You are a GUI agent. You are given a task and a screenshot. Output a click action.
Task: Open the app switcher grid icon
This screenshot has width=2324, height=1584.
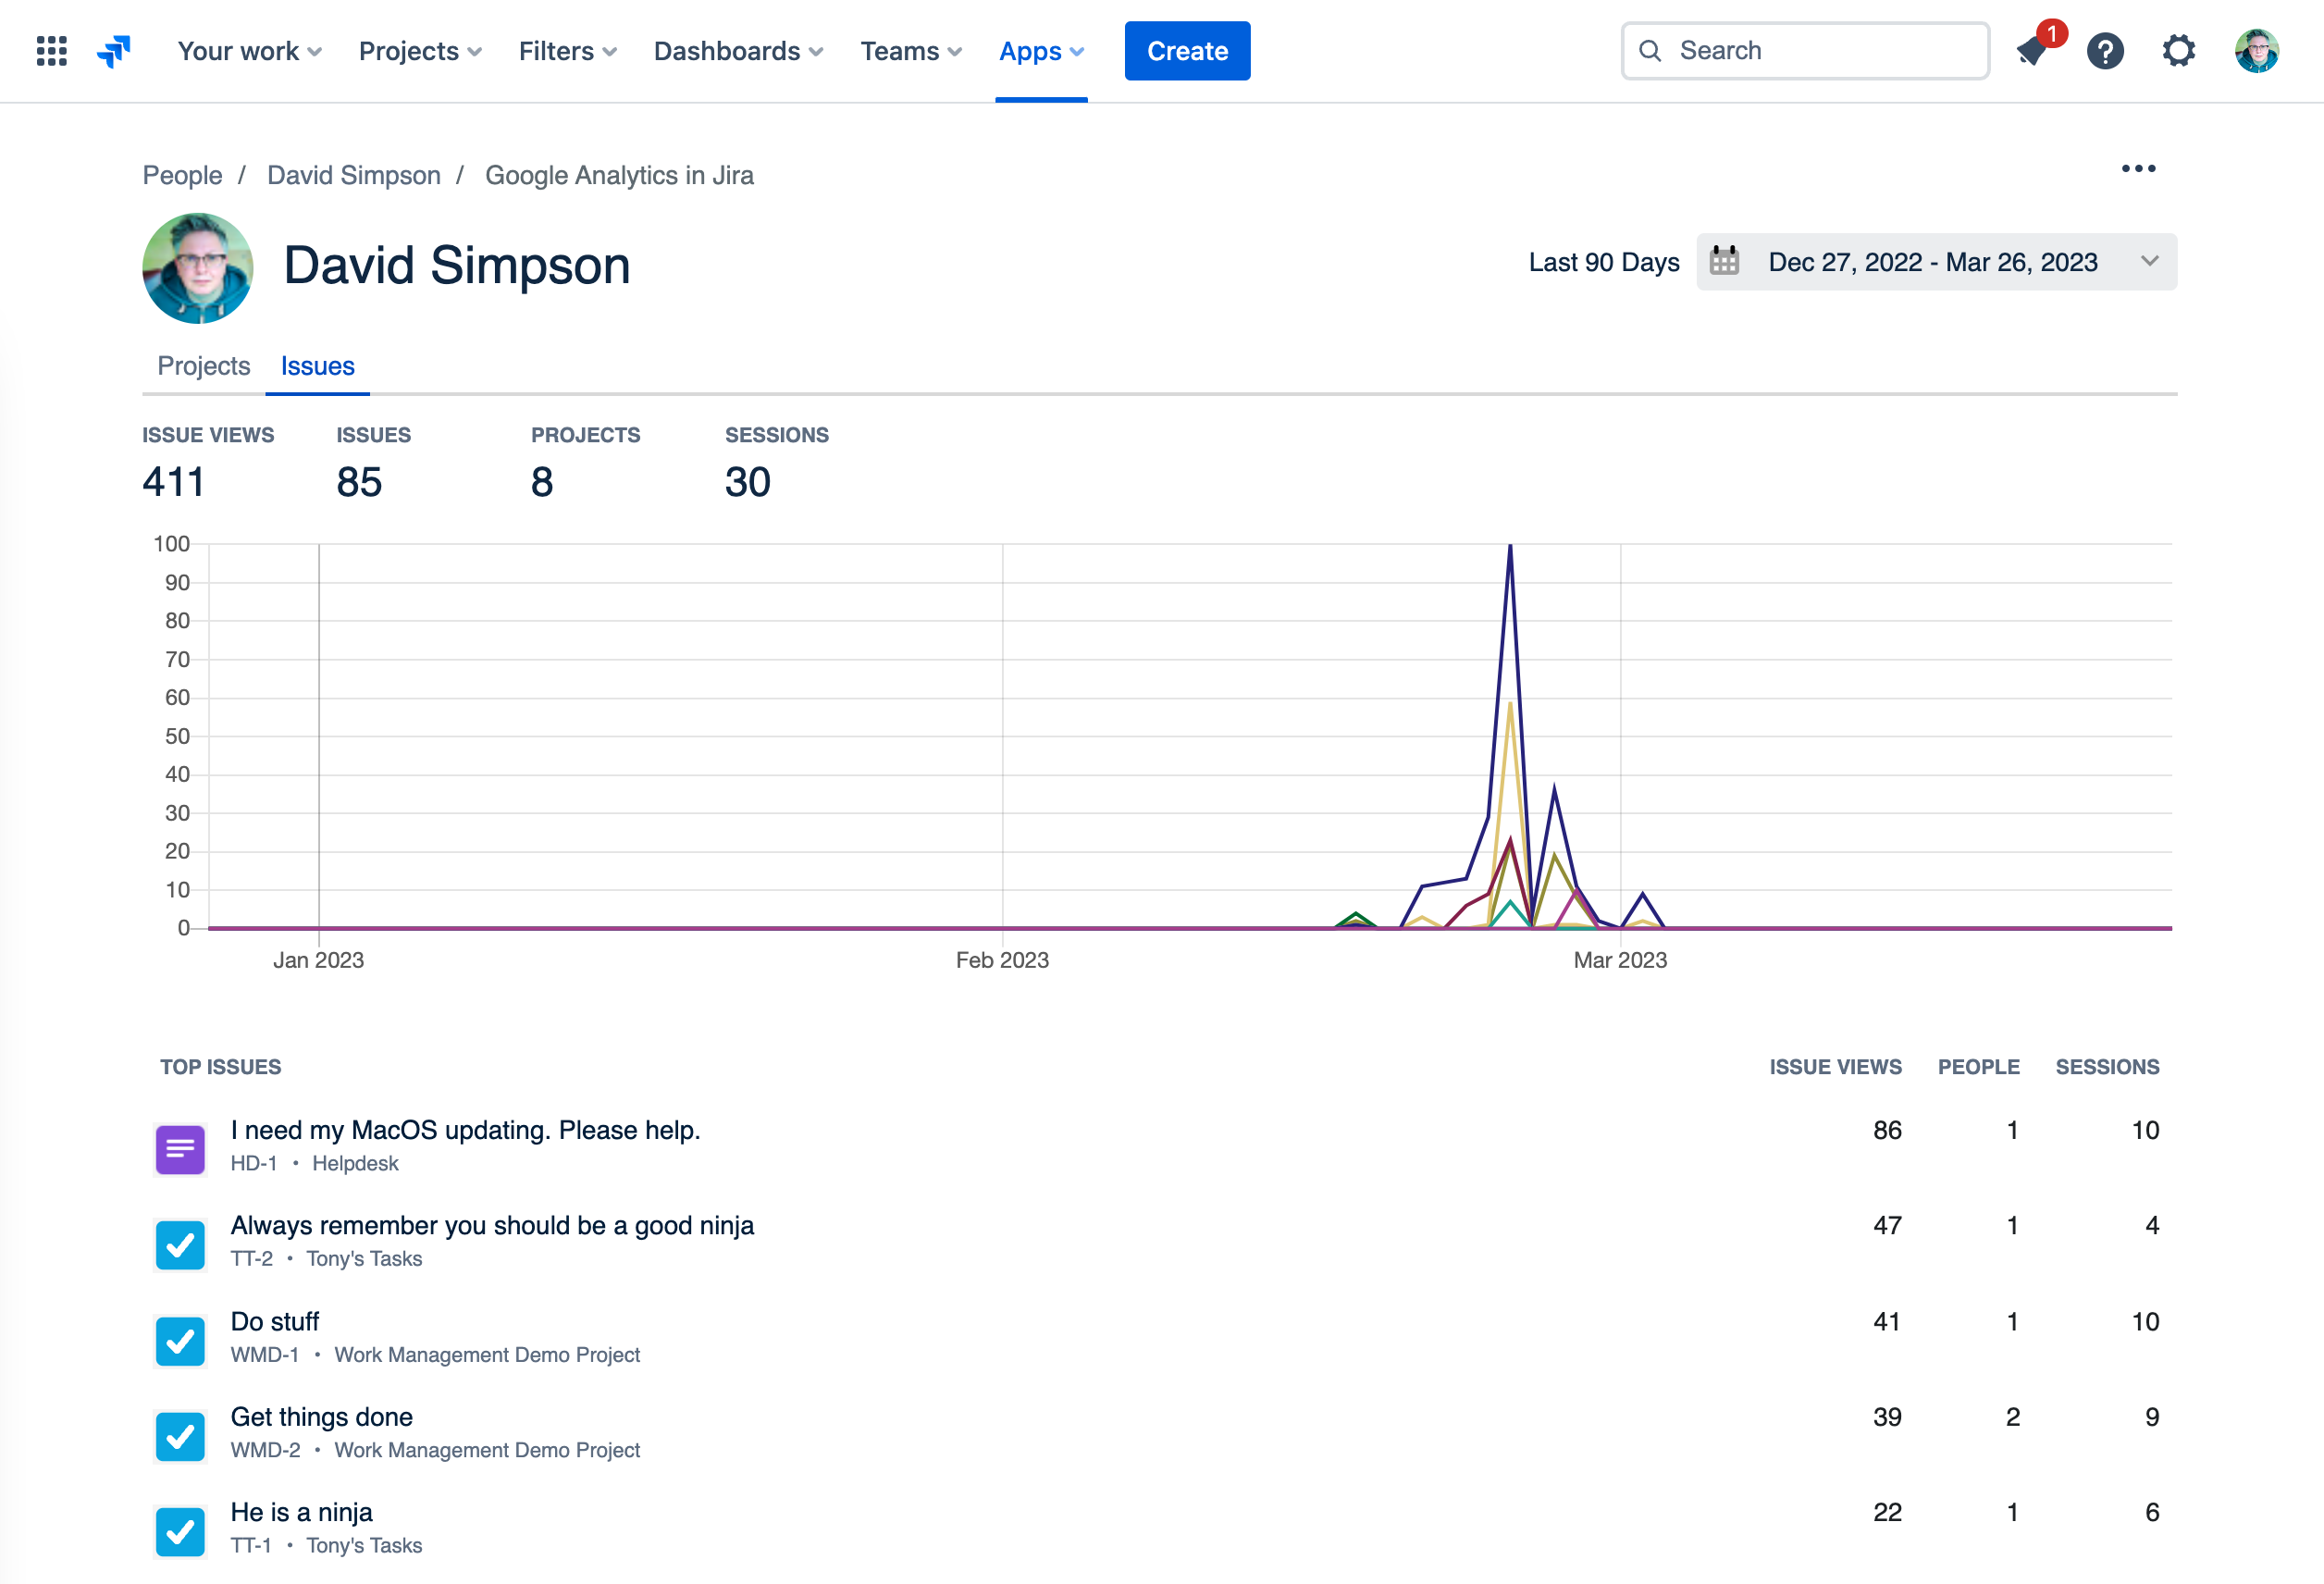tap(51, 51)
